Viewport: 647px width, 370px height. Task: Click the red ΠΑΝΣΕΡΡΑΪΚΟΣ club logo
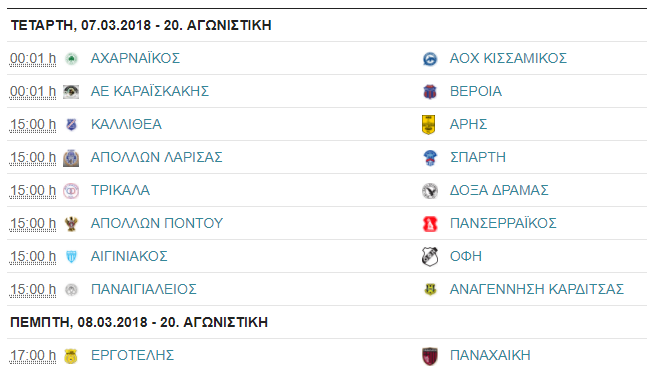430,224
